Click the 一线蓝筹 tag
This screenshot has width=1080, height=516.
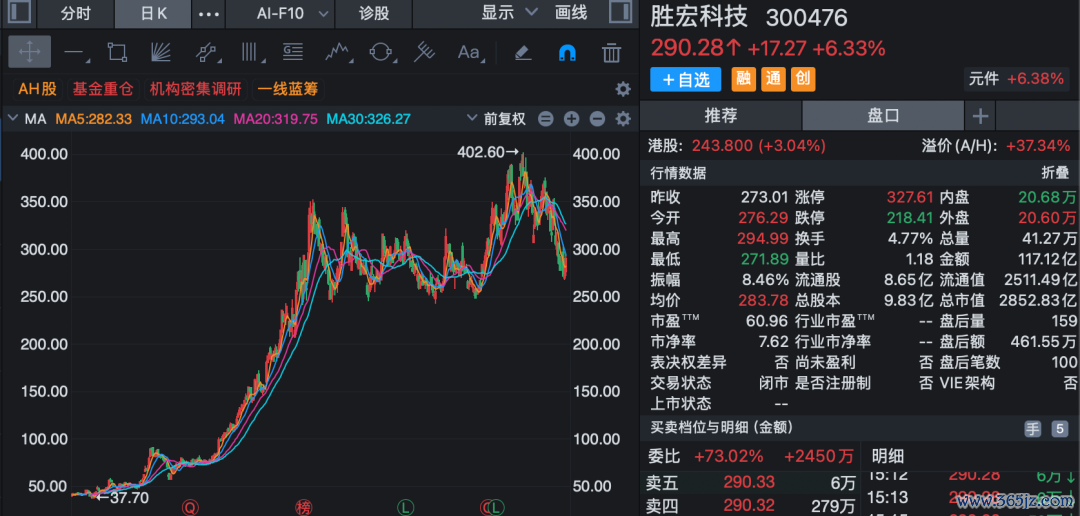tap(288, 89)
